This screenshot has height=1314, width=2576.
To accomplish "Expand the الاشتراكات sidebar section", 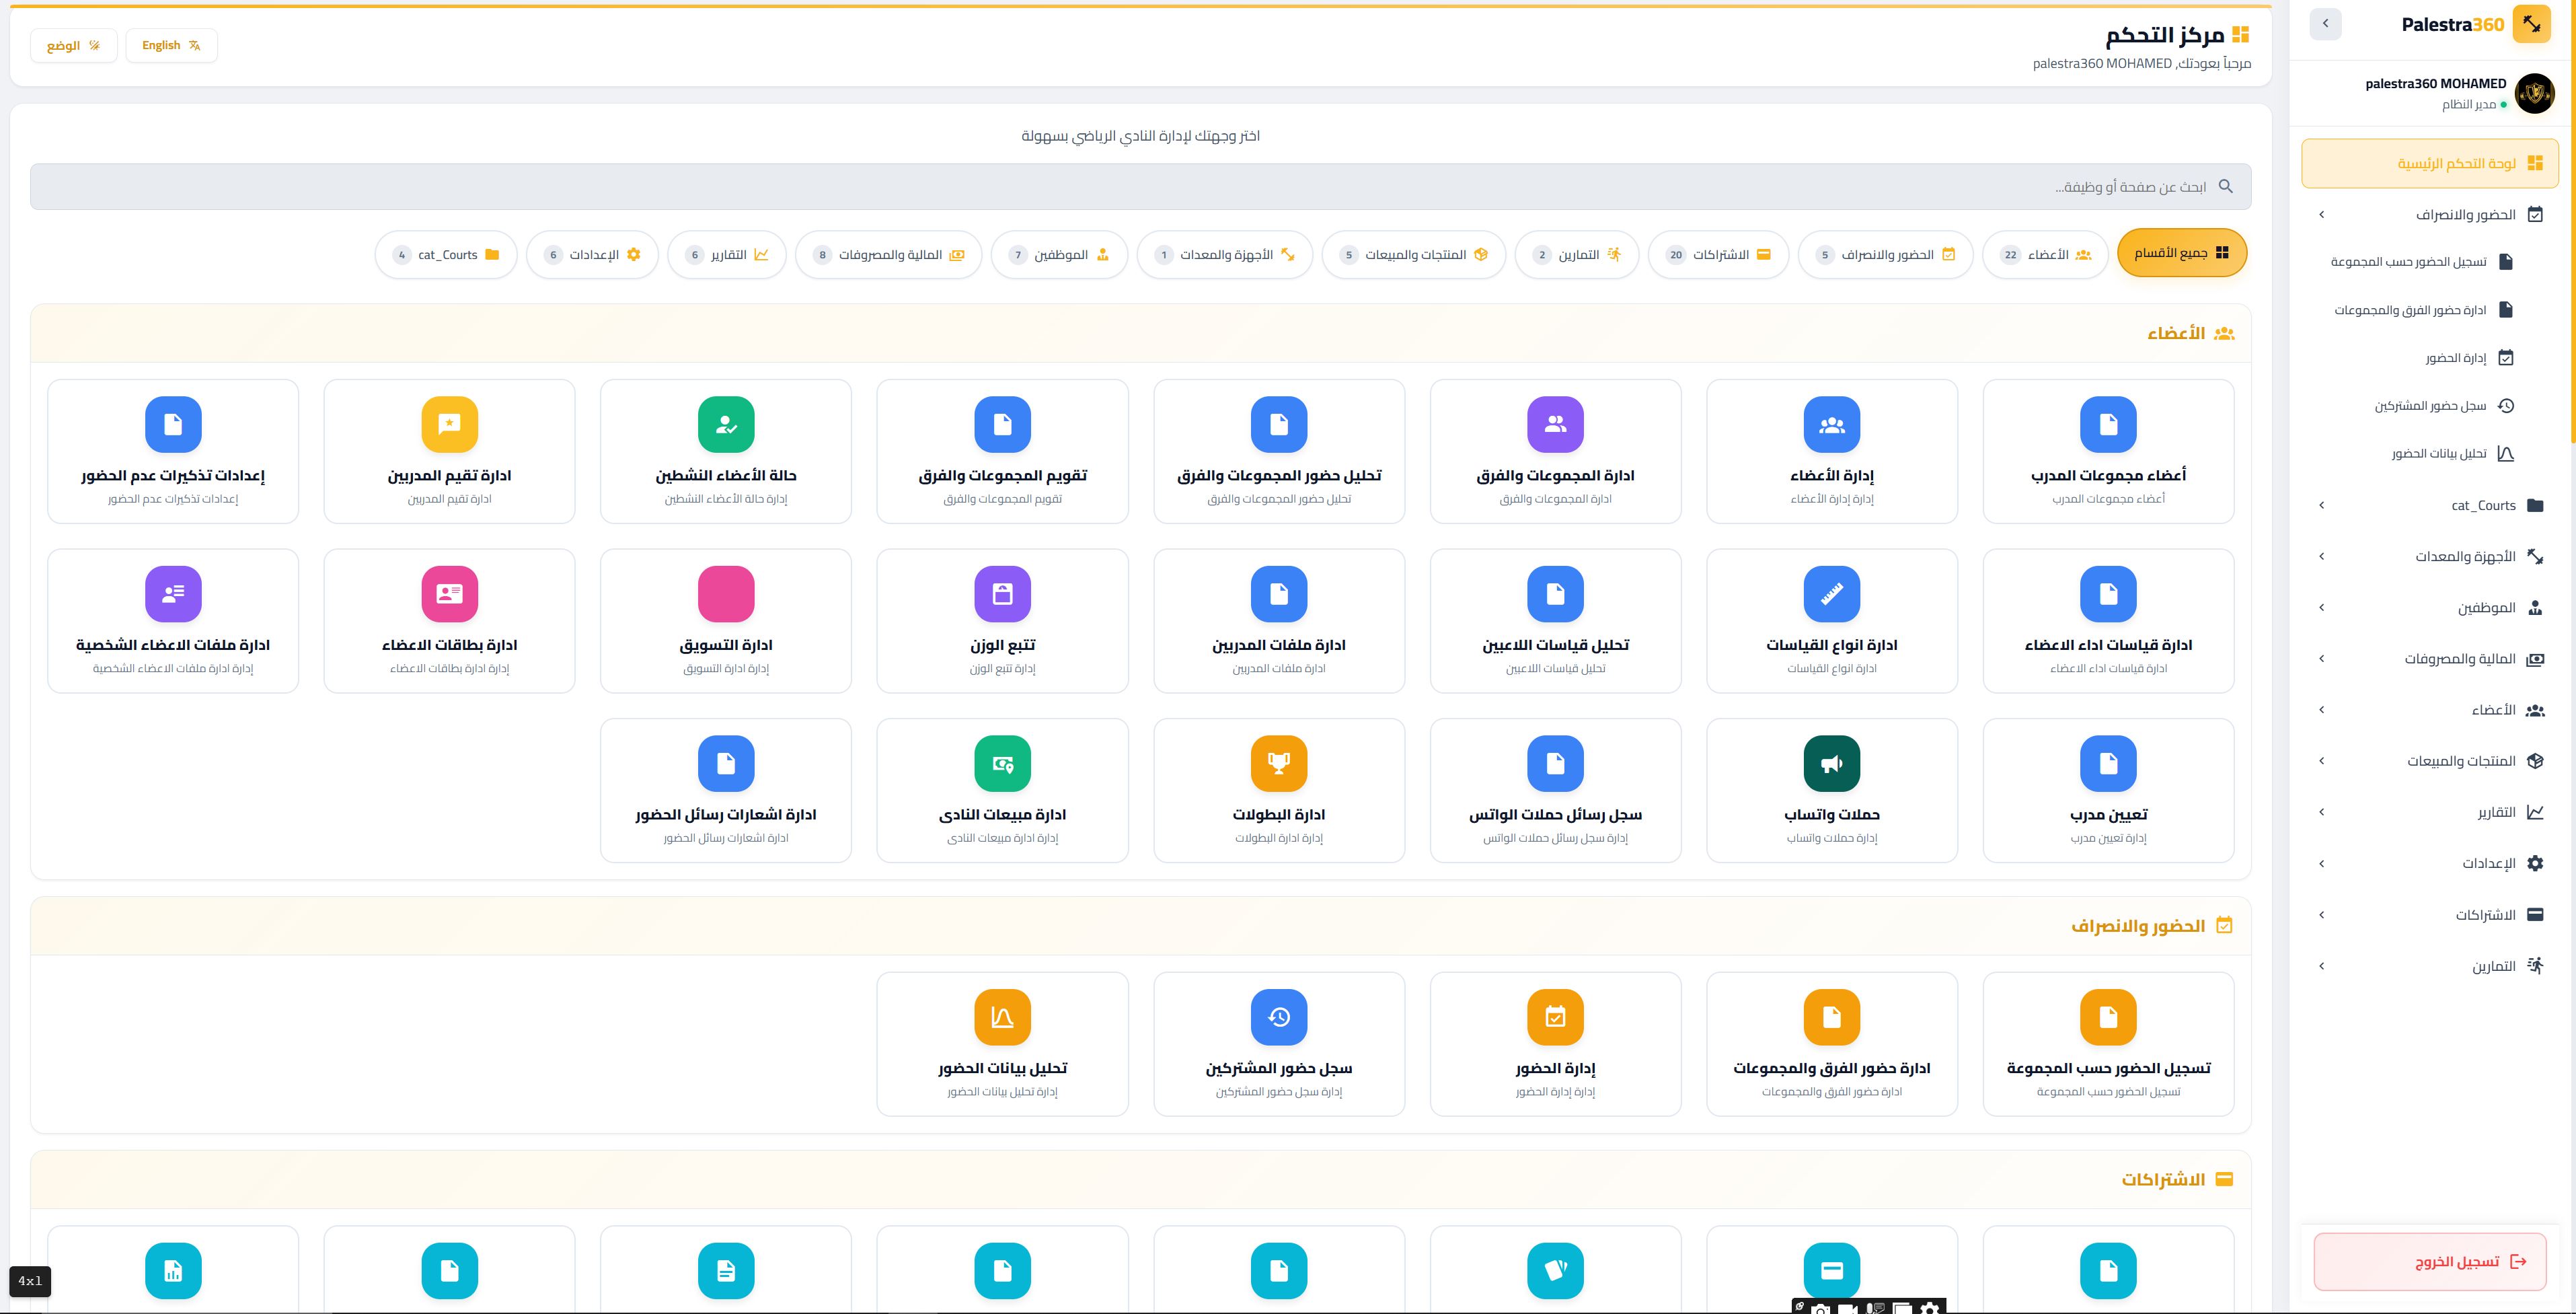I will point(2429,914).
